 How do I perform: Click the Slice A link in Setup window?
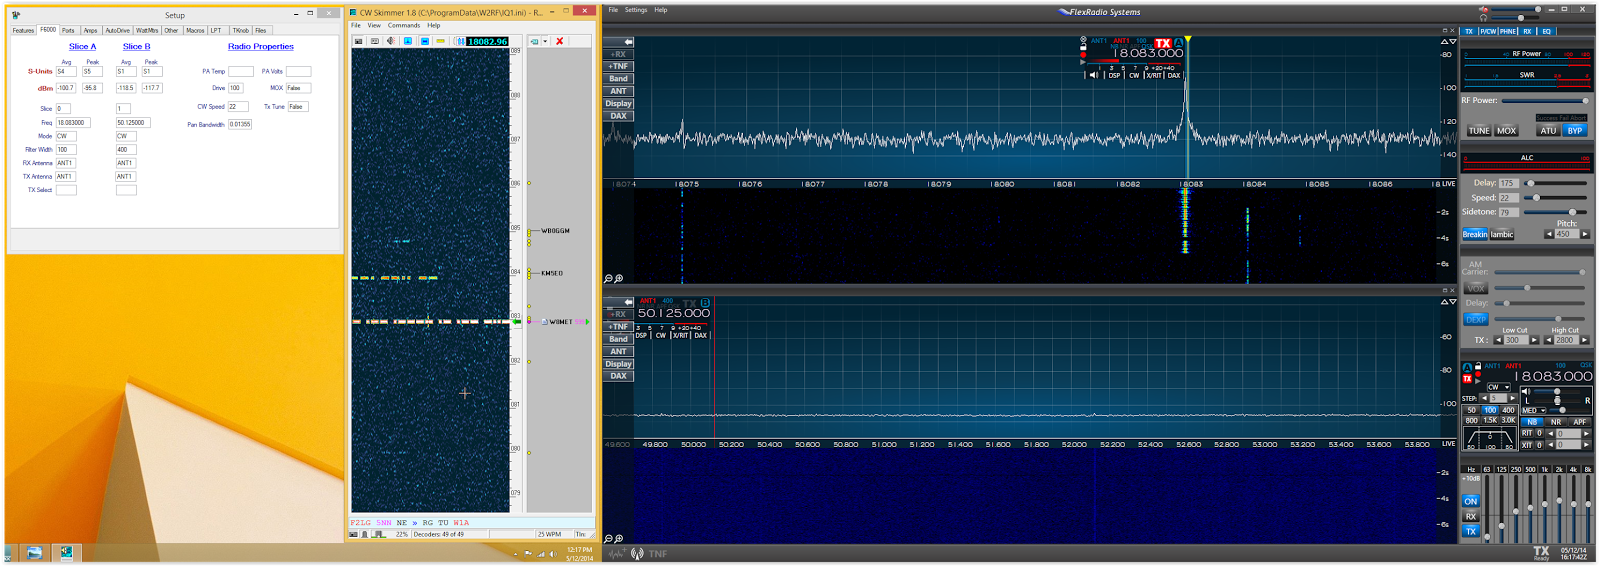[x=82, y=47]
